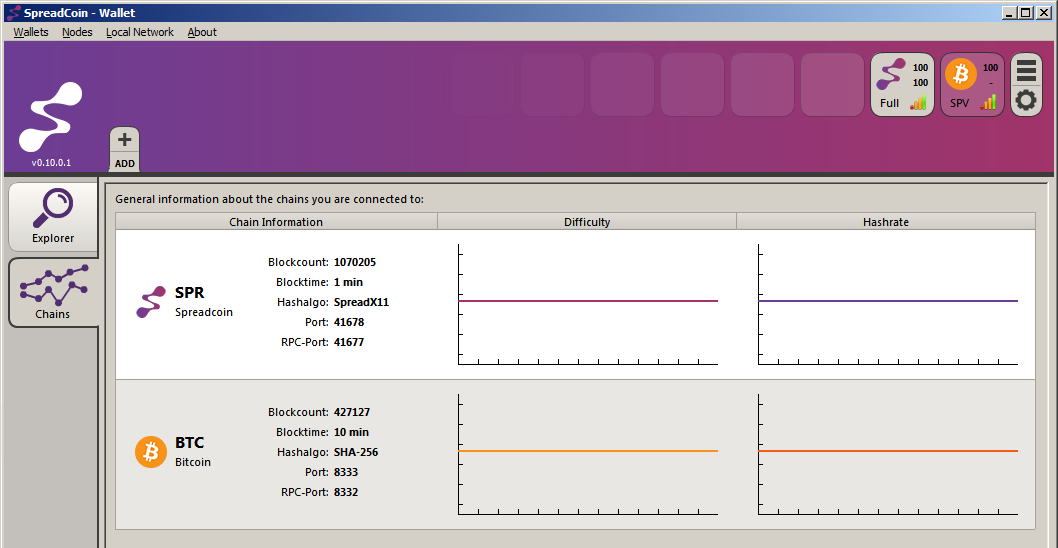This screenshot has height=548, width=1058.
Task: Select the SHA-256 hashalgo value
Action: pyautogui.click(x=356, y=452)
